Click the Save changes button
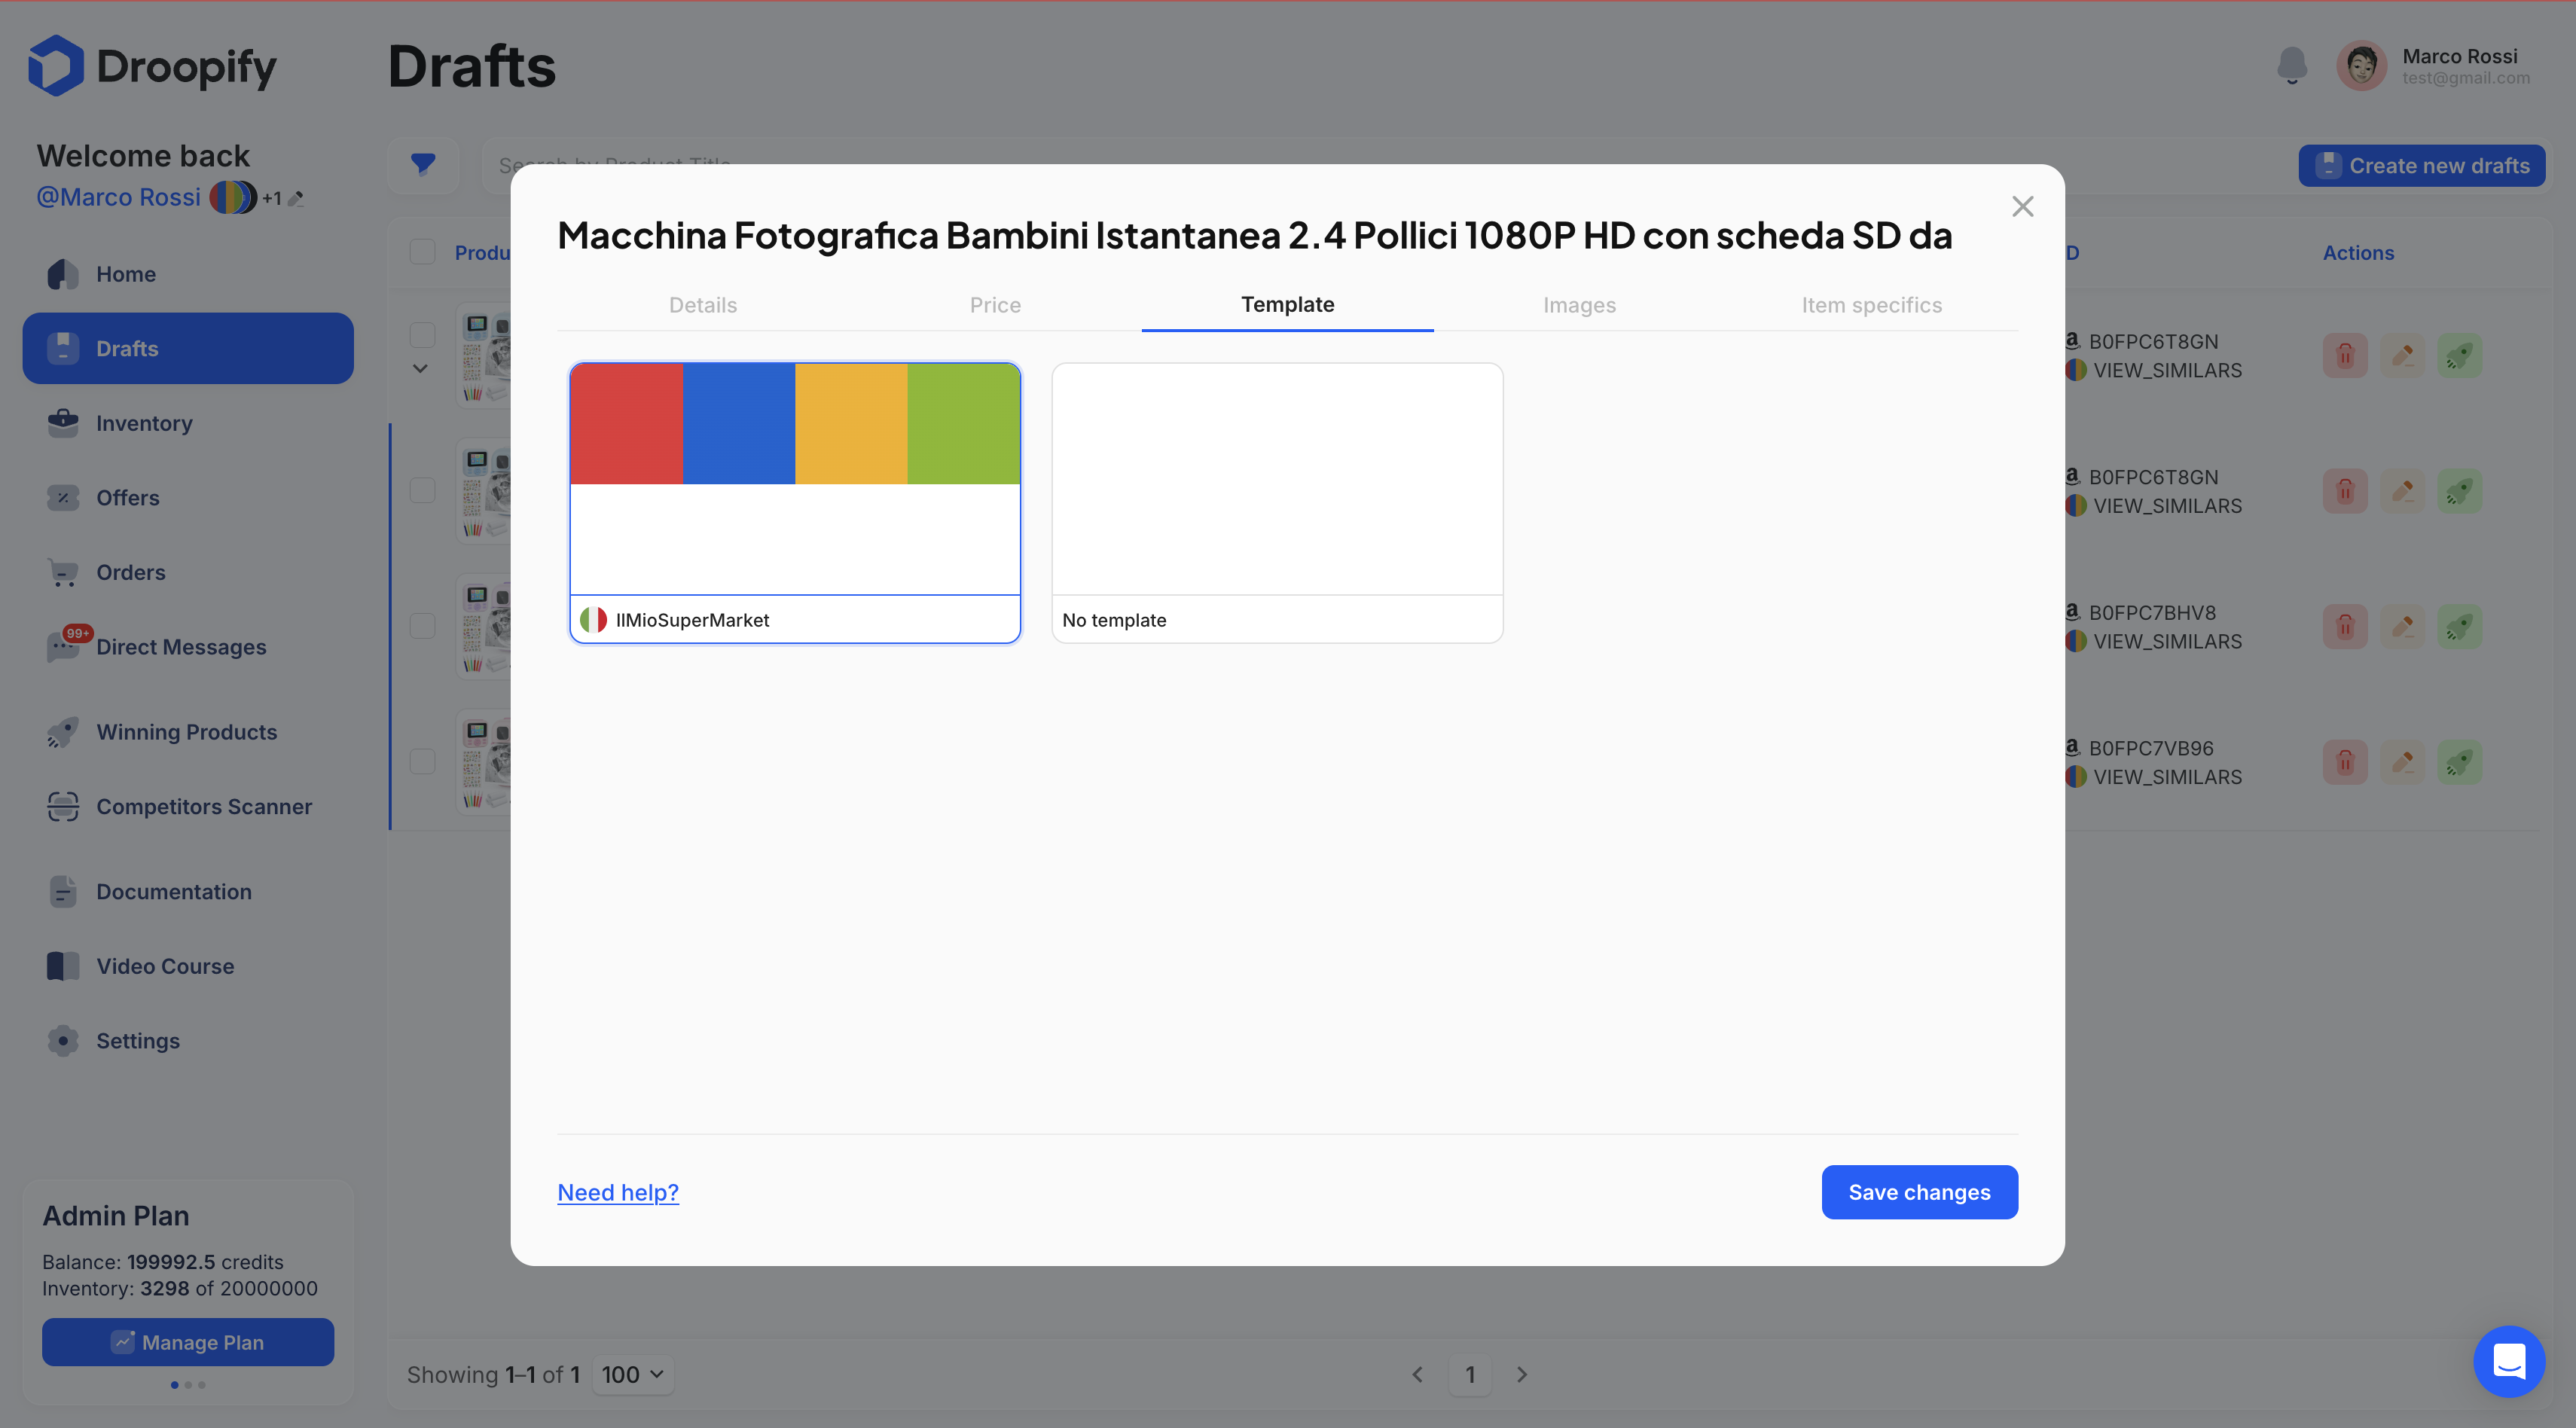Viewport: 2576px width, 1428px height. 1919,1192
